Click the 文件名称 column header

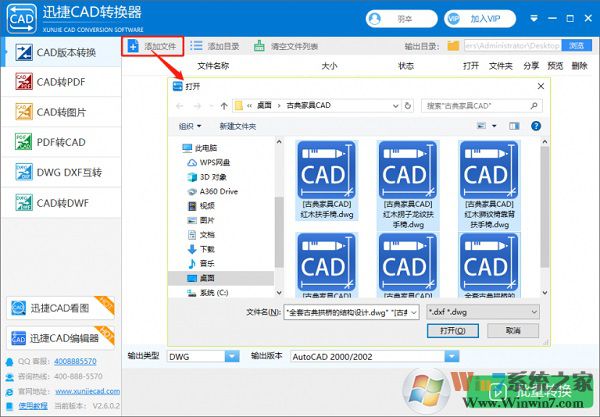[x=213, y=66]
